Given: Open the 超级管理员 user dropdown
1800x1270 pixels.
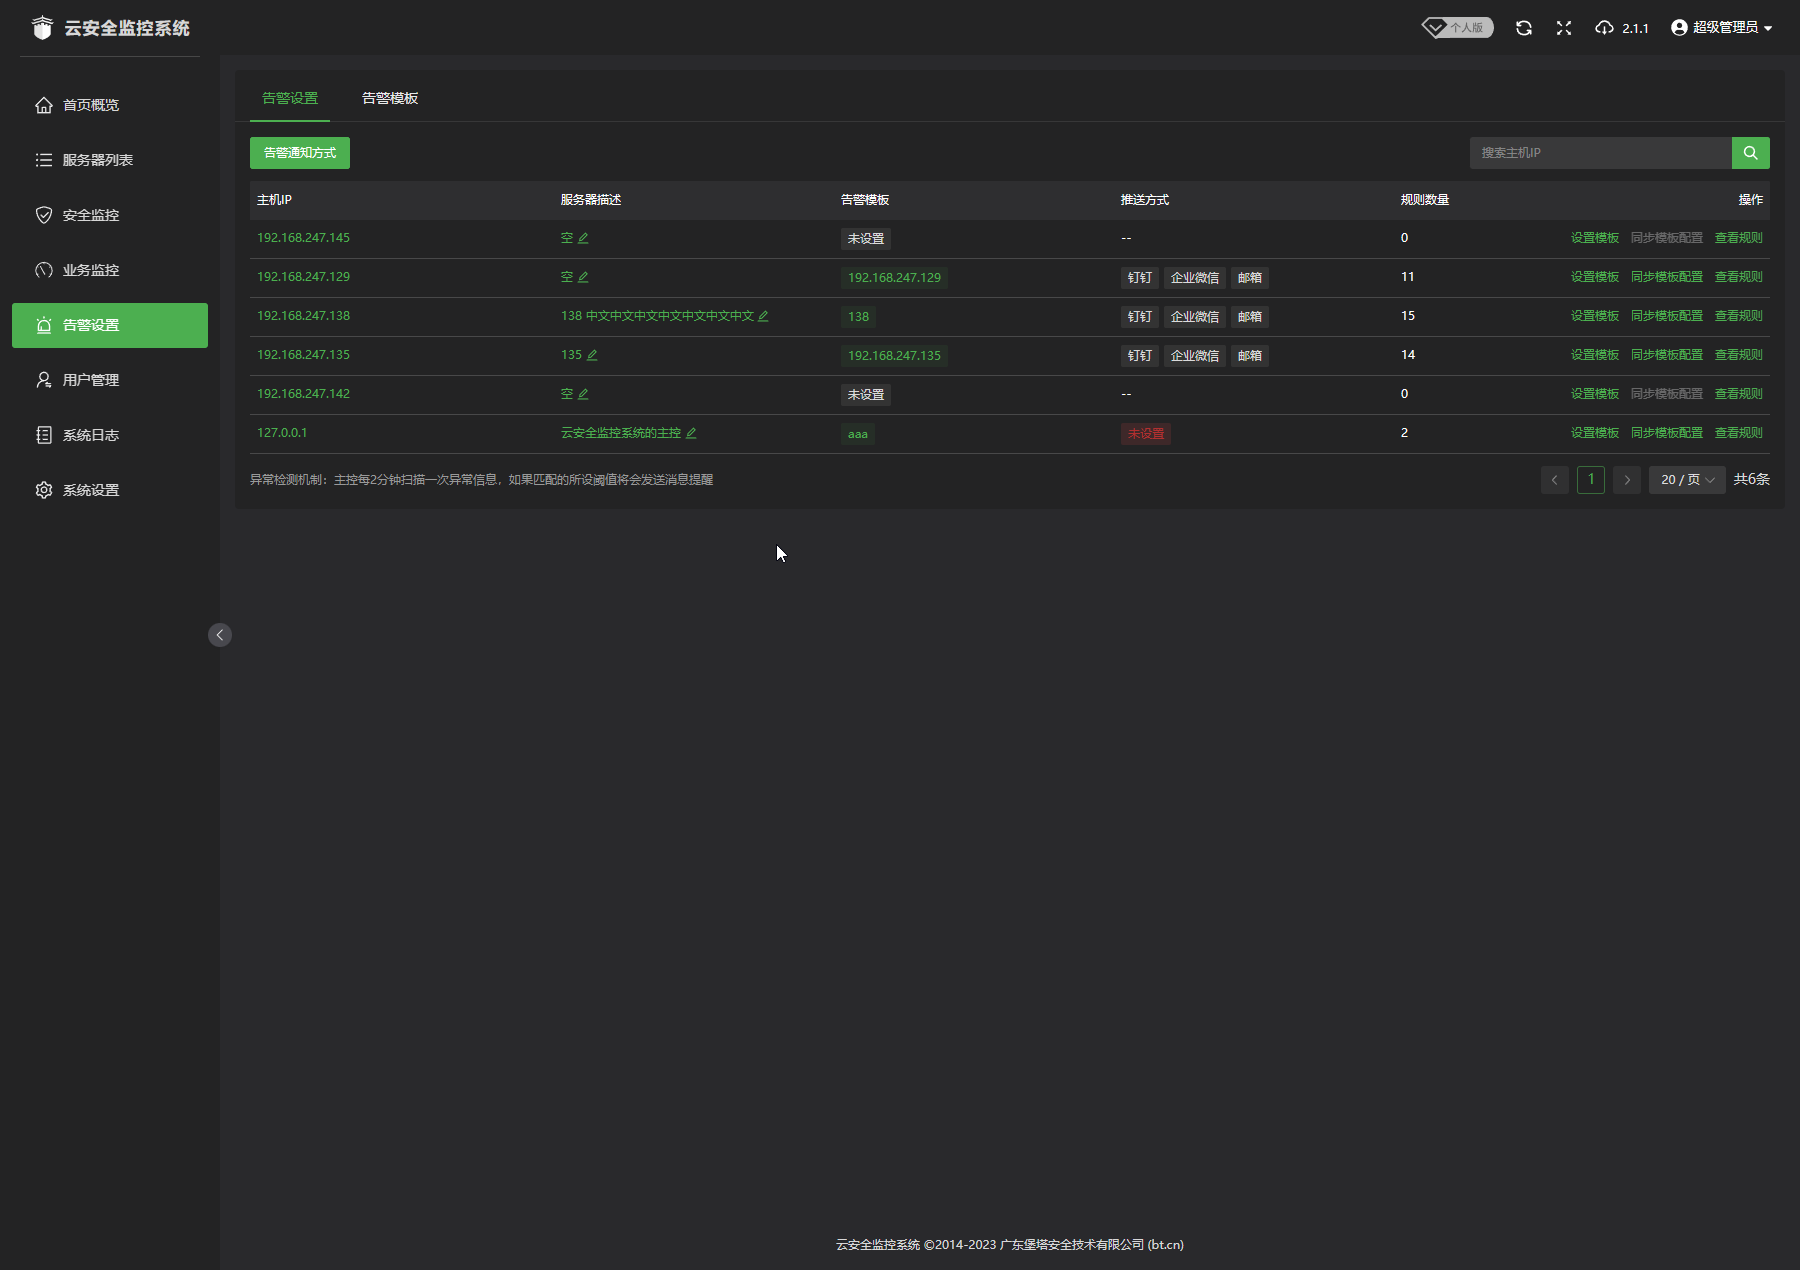Looking at the screenshot, I should pos(1721,28).
